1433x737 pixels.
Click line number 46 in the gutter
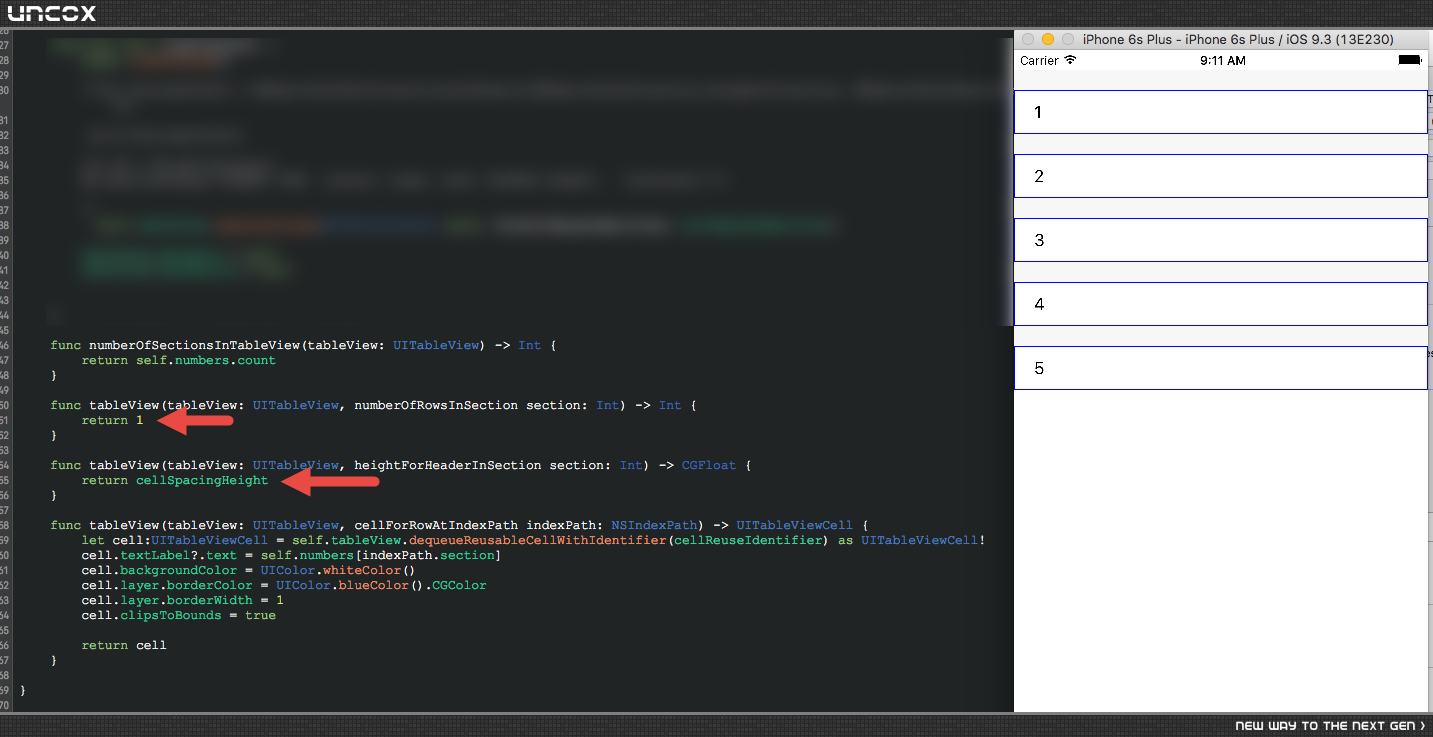coord(5,345)
